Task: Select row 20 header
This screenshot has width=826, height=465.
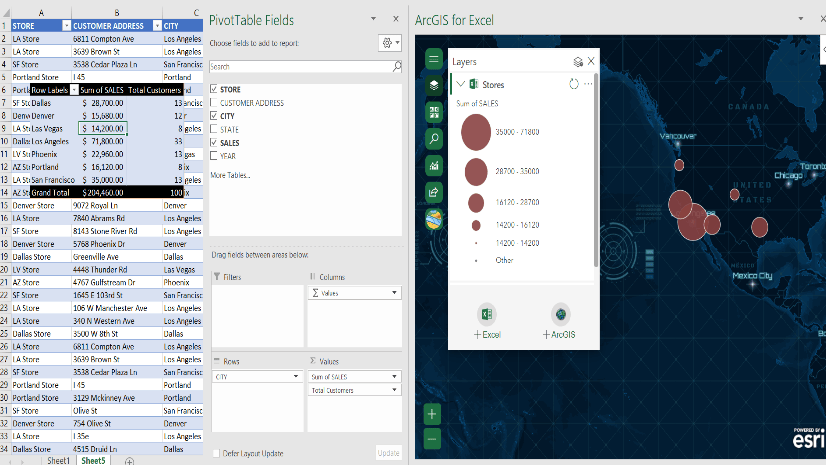Action: tap(5, 270)
